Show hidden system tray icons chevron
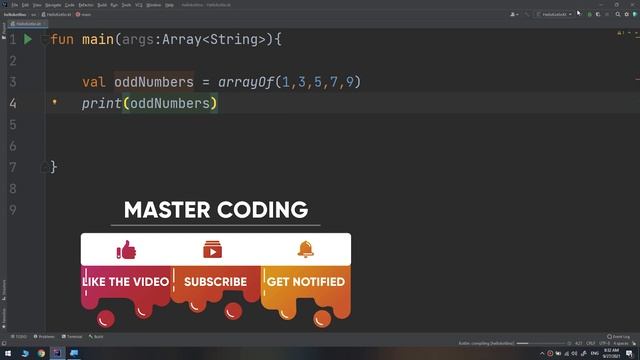The image size is (640, 360). 542,353
